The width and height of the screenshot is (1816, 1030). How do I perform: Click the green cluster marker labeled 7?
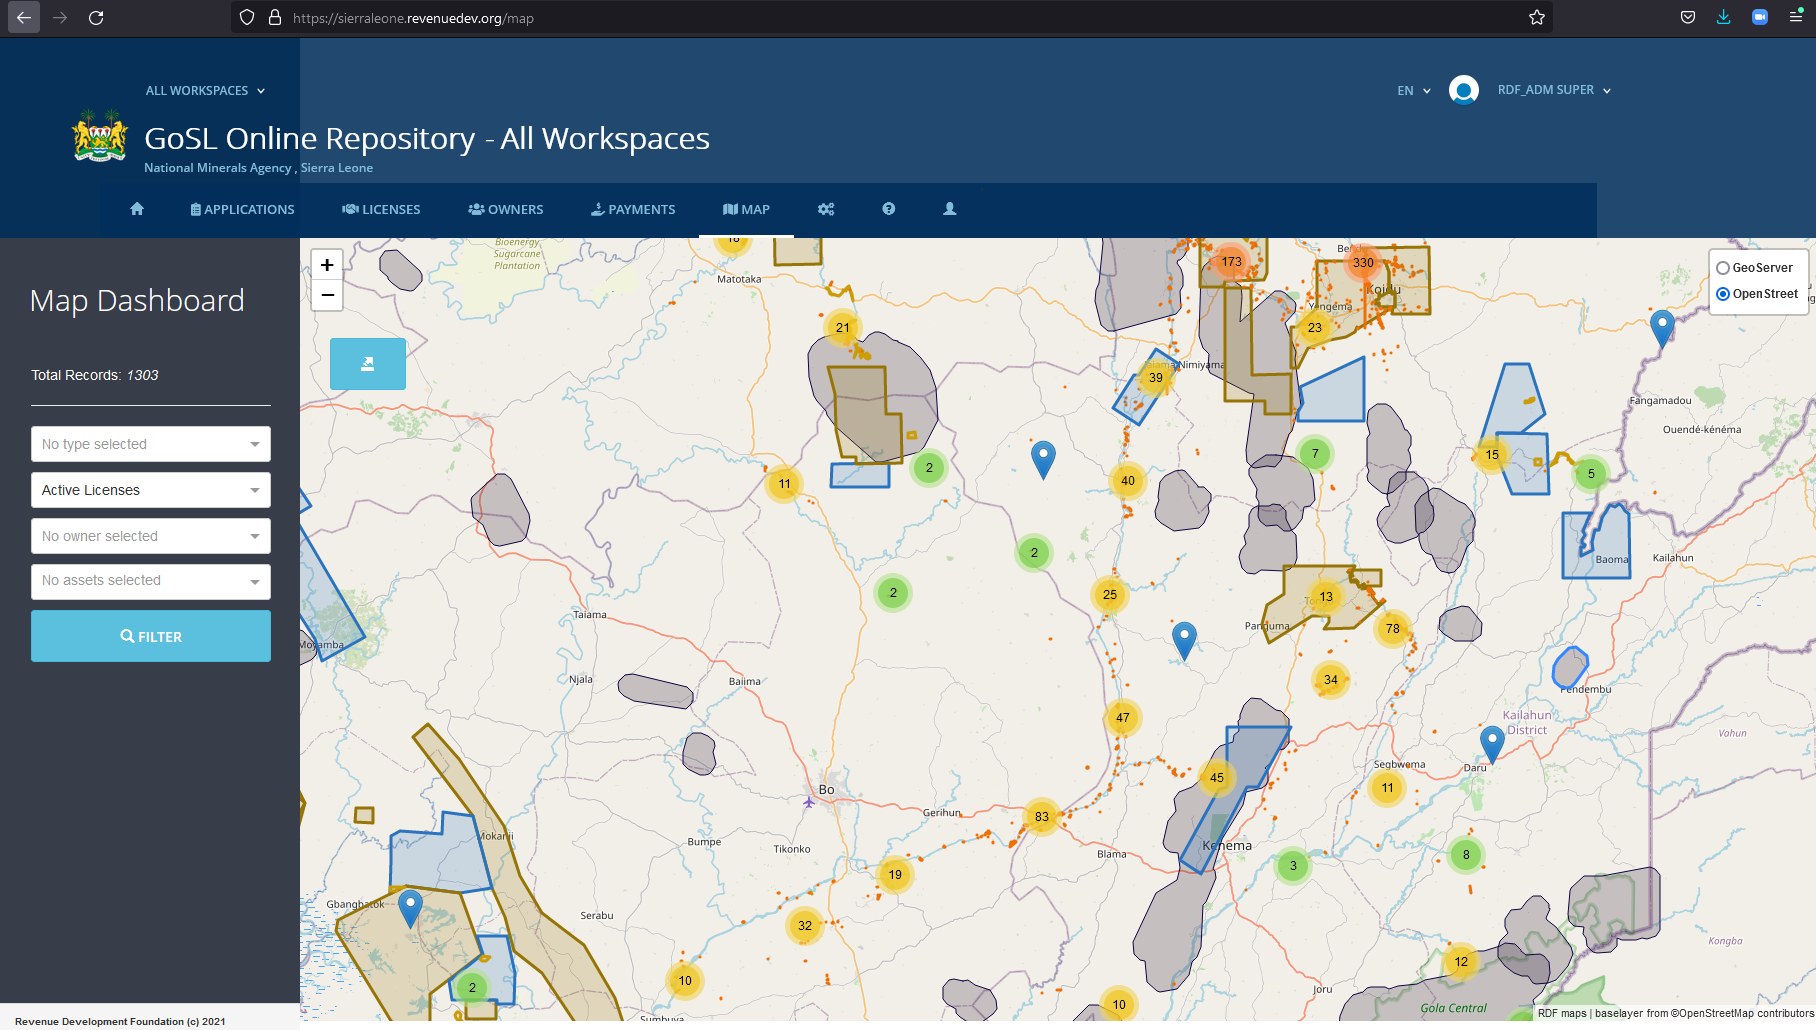[1315, 454]
